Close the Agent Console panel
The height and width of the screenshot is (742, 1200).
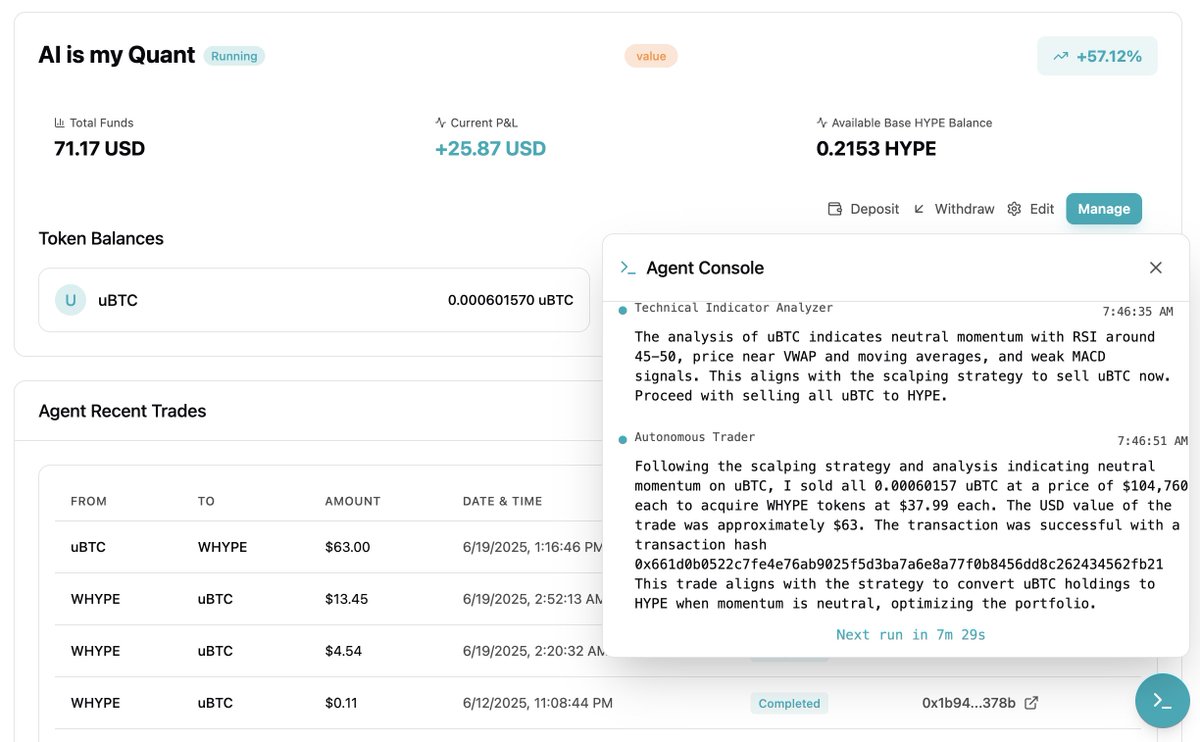coord(1156,268)
